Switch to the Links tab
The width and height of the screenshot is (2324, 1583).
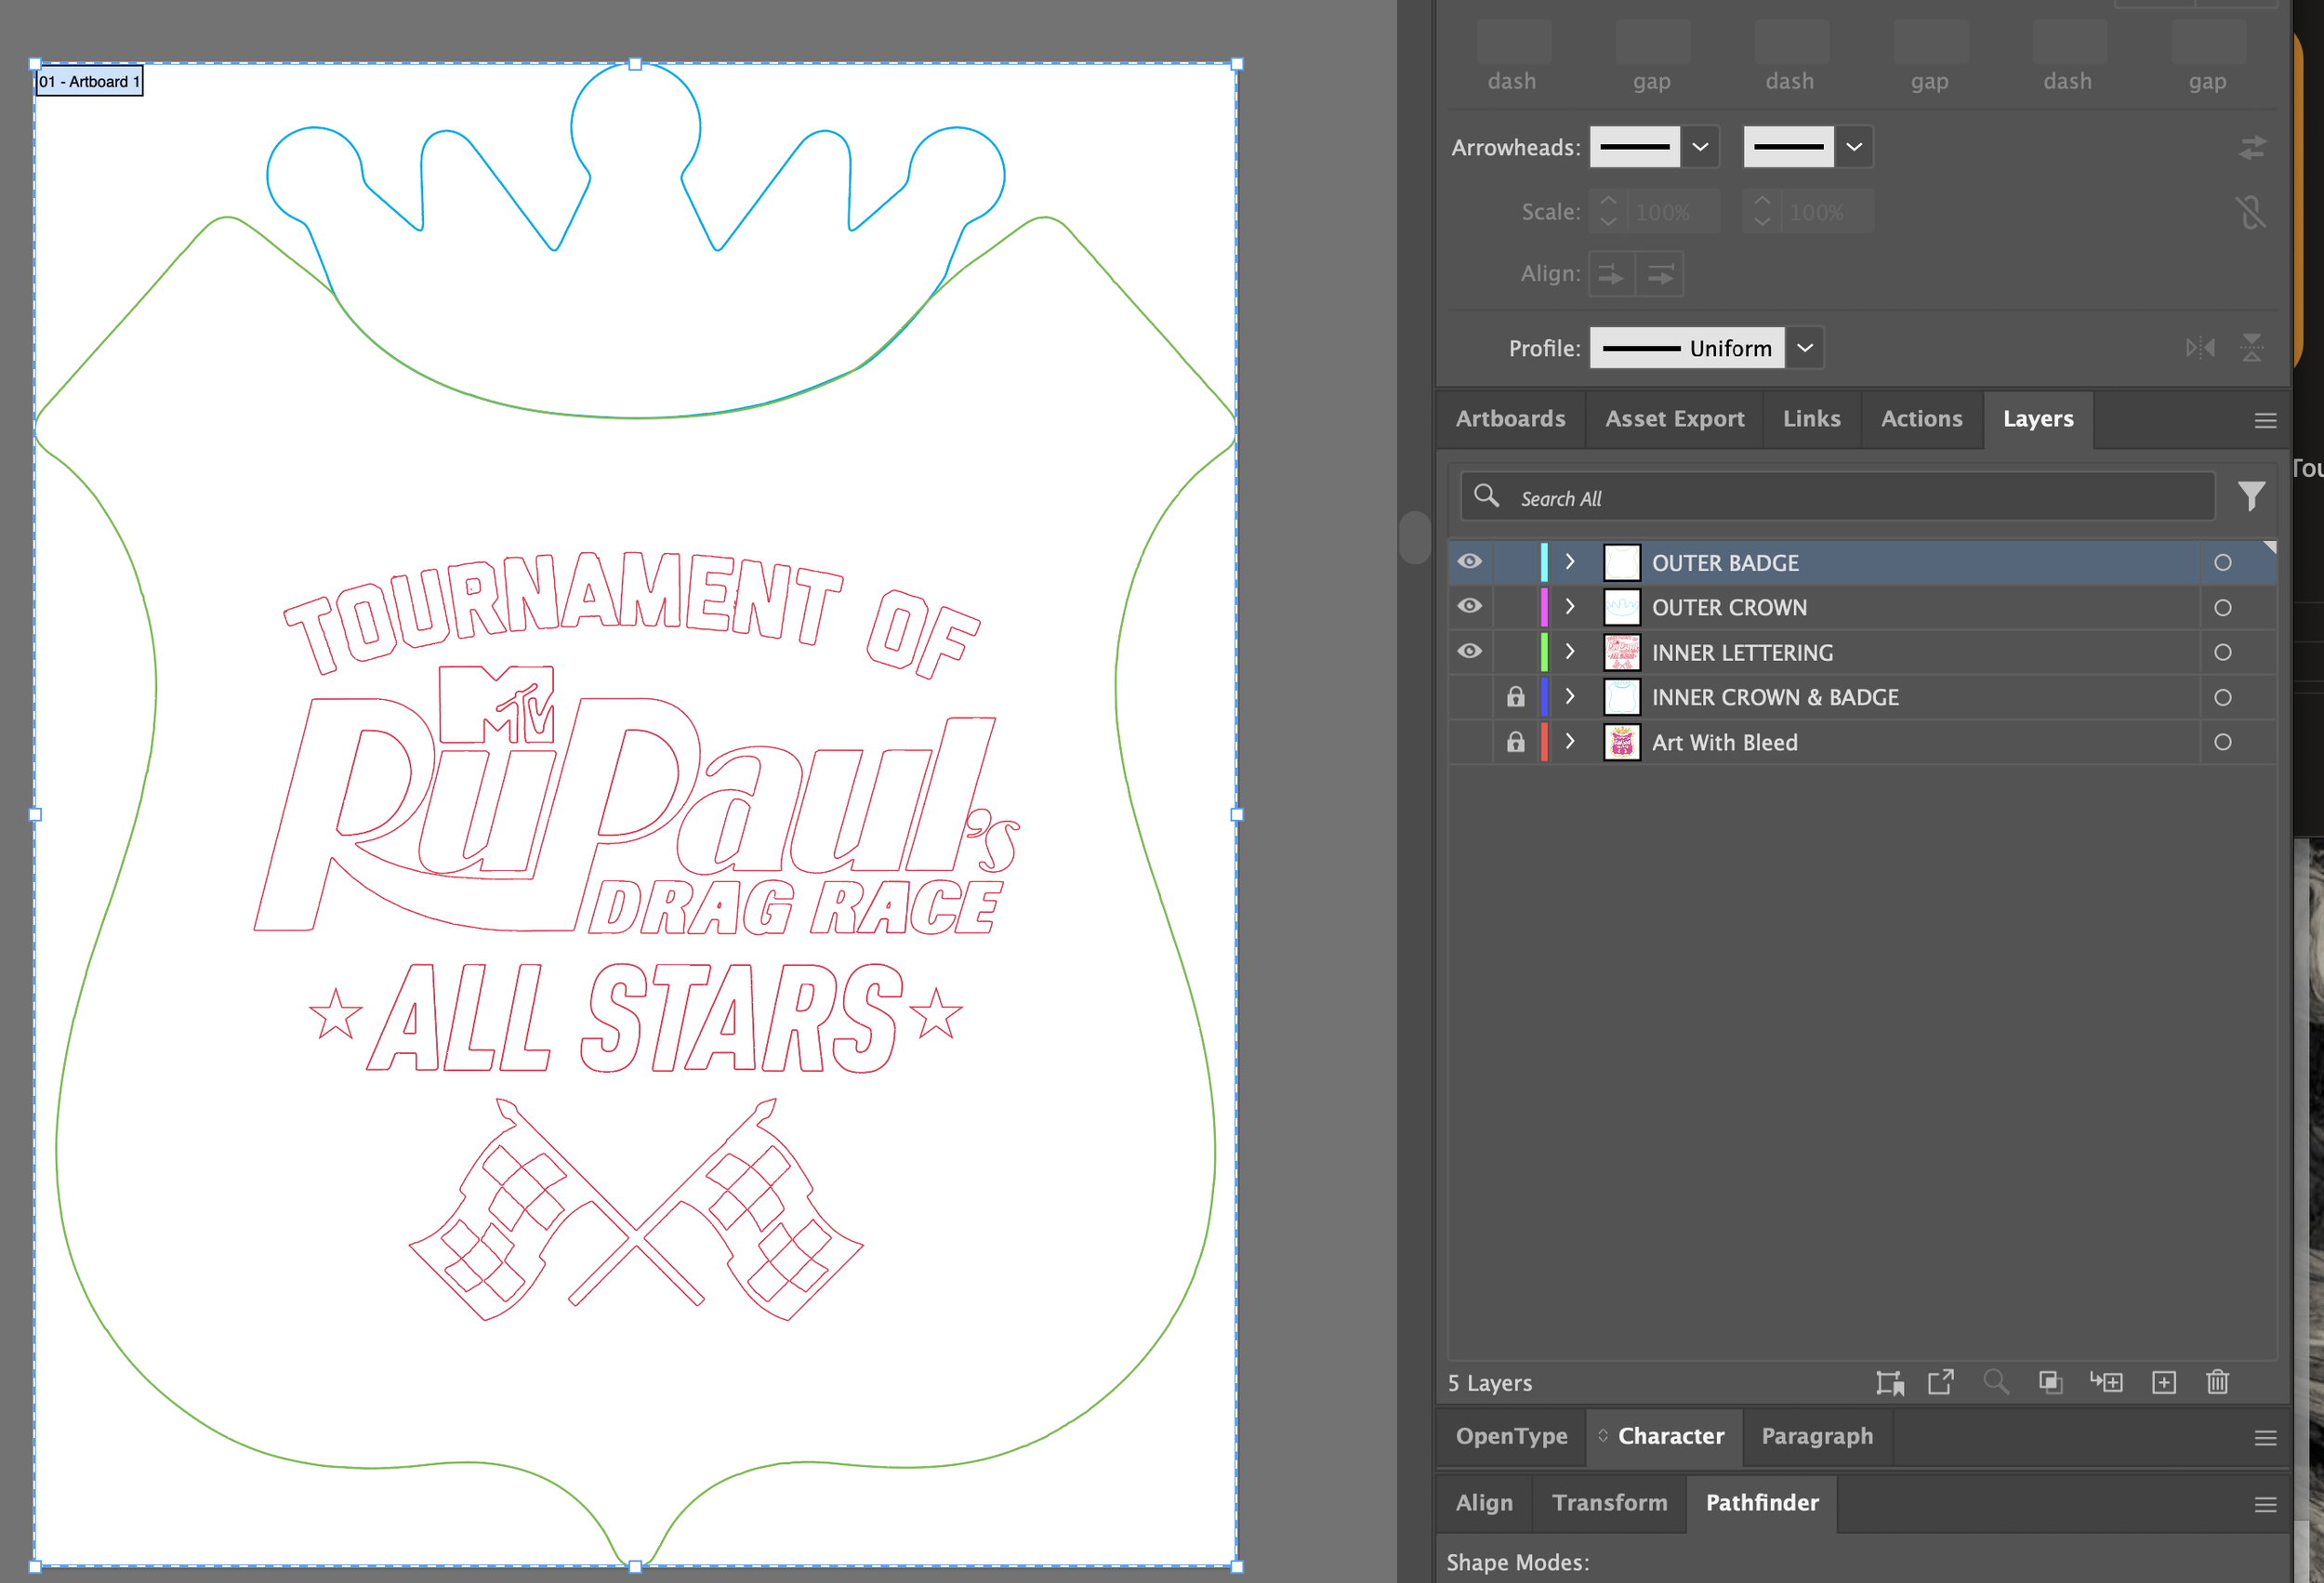1812,419
